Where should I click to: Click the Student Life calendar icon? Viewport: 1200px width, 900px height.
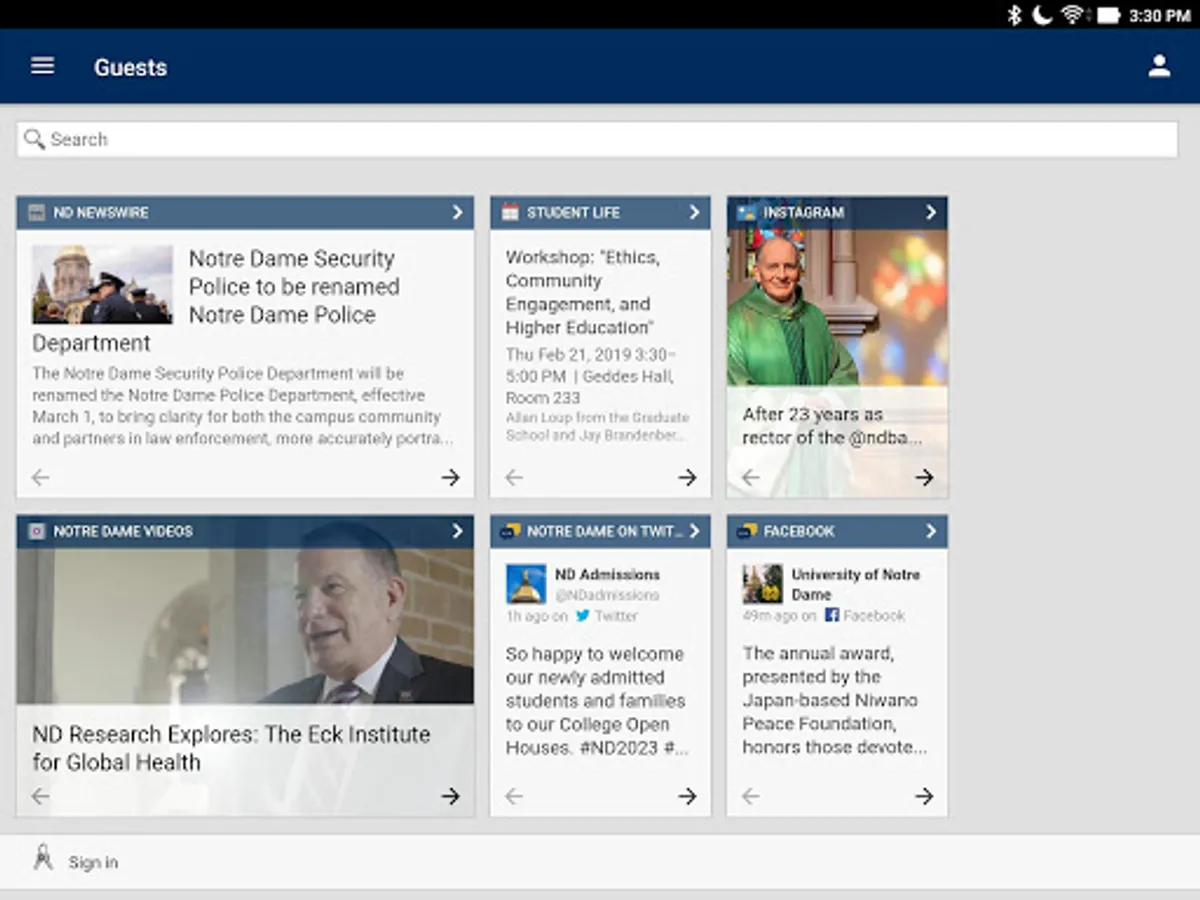510,212
